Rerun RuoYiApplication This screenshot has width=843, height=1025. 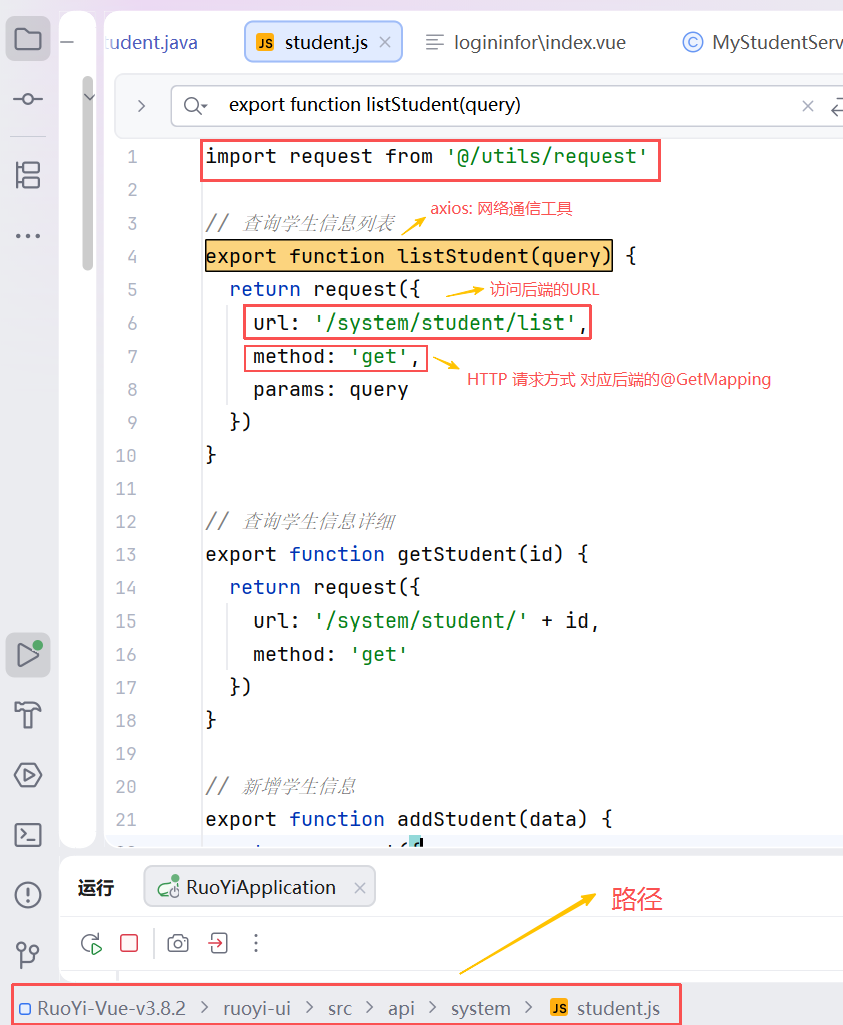click(x=92, y=943)
